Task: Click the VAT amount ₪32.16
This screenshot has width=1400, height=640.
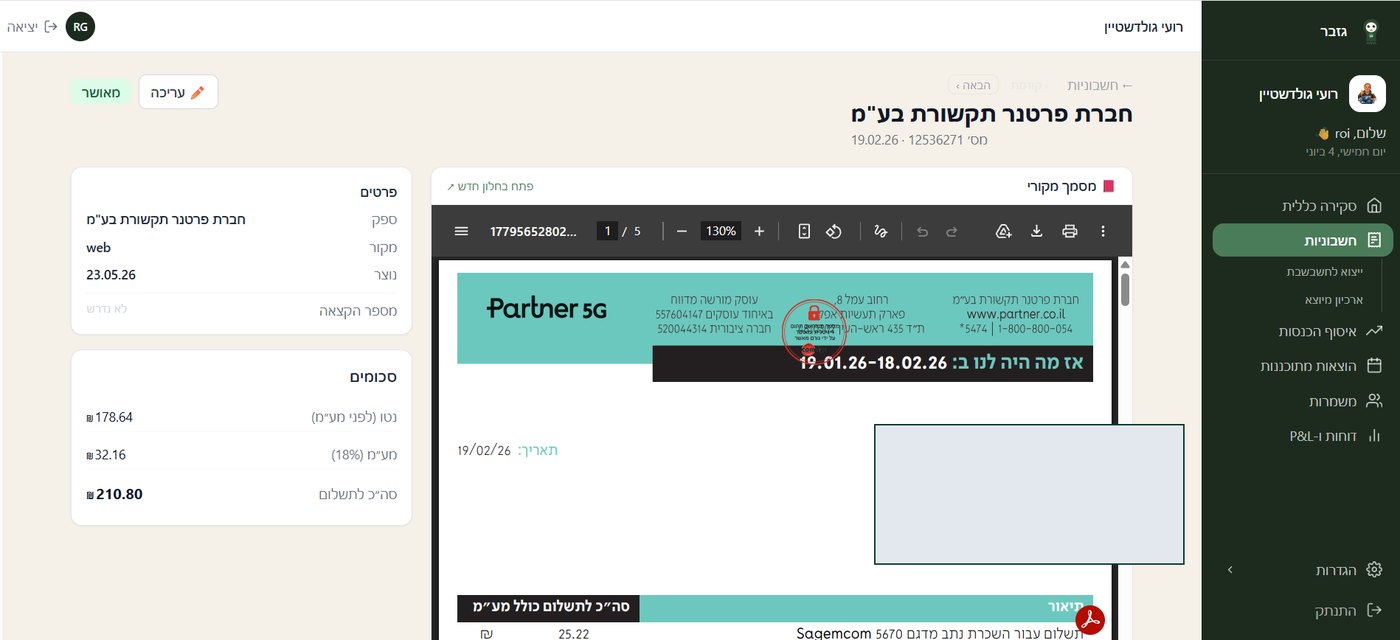Action: [x=106, y=454]
